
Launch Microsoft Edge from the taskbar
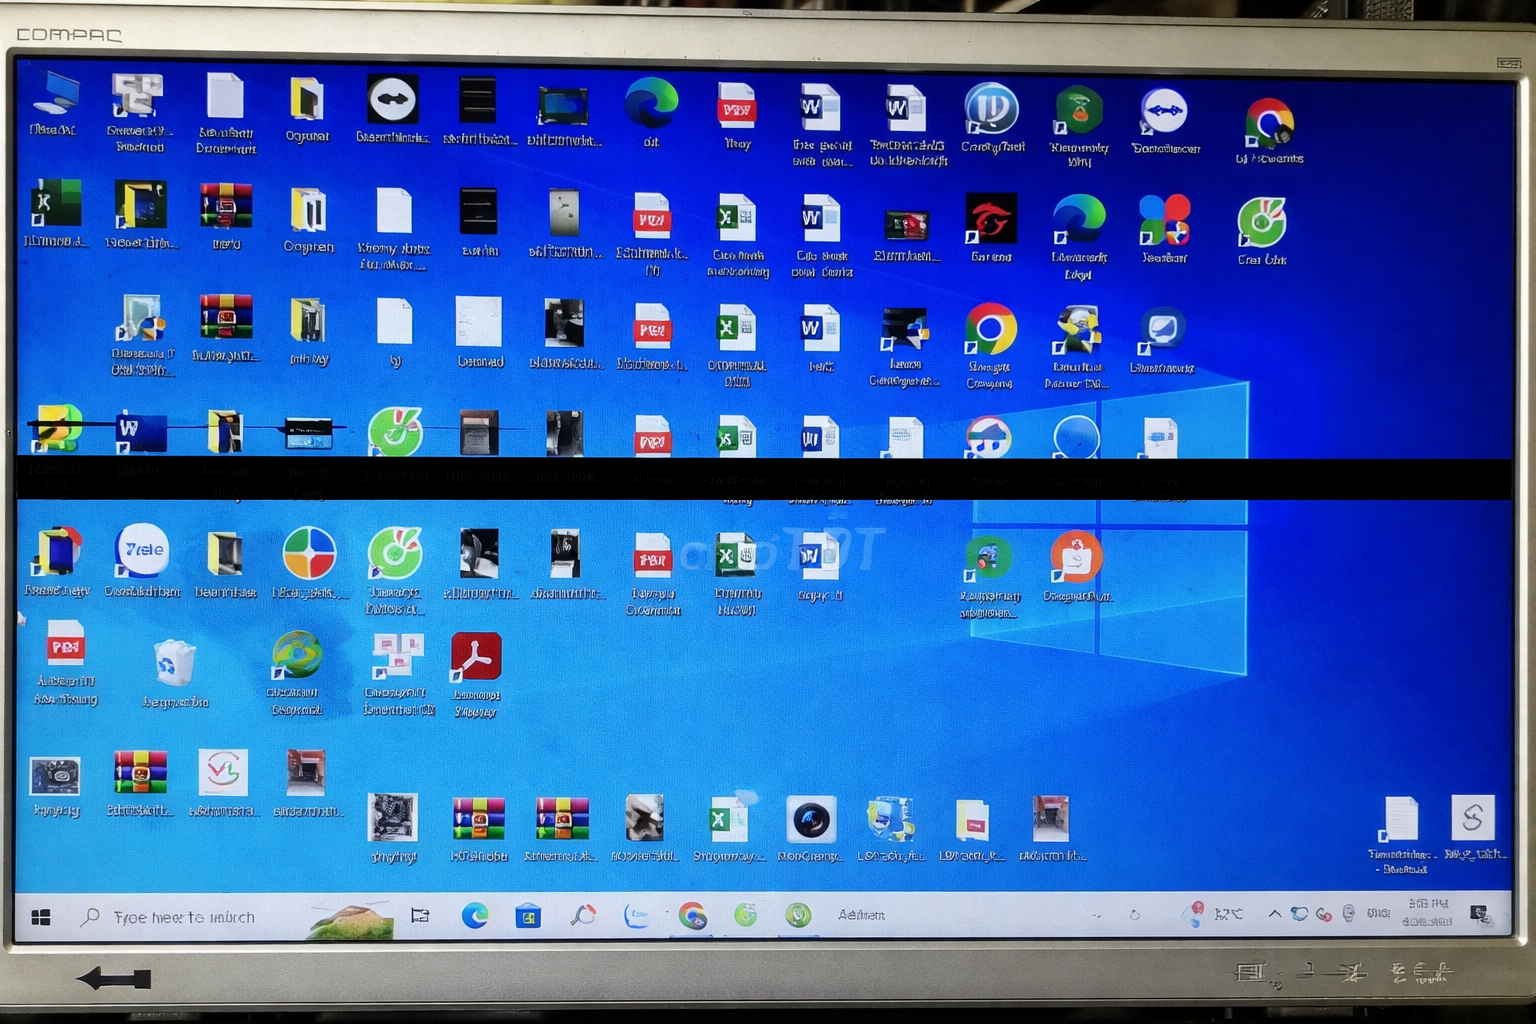coord(475,916)
